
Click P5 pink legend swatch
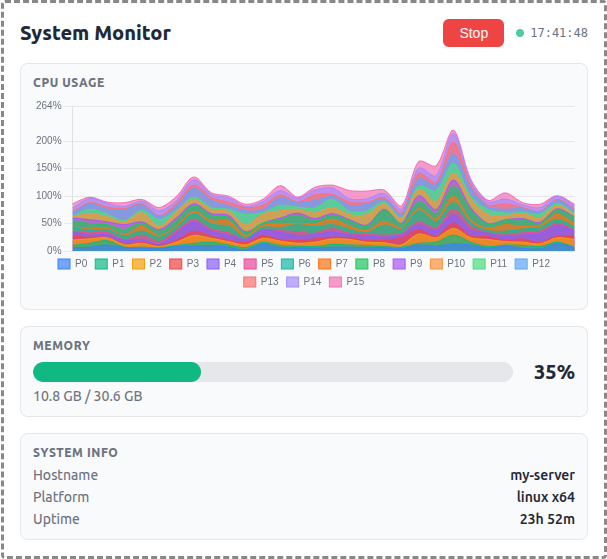tap(252, 263)
